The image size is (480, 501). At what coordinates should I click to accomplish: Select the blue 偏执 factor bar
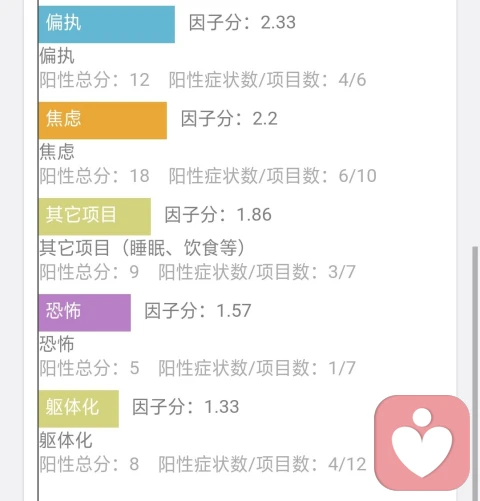pos(107,24)
